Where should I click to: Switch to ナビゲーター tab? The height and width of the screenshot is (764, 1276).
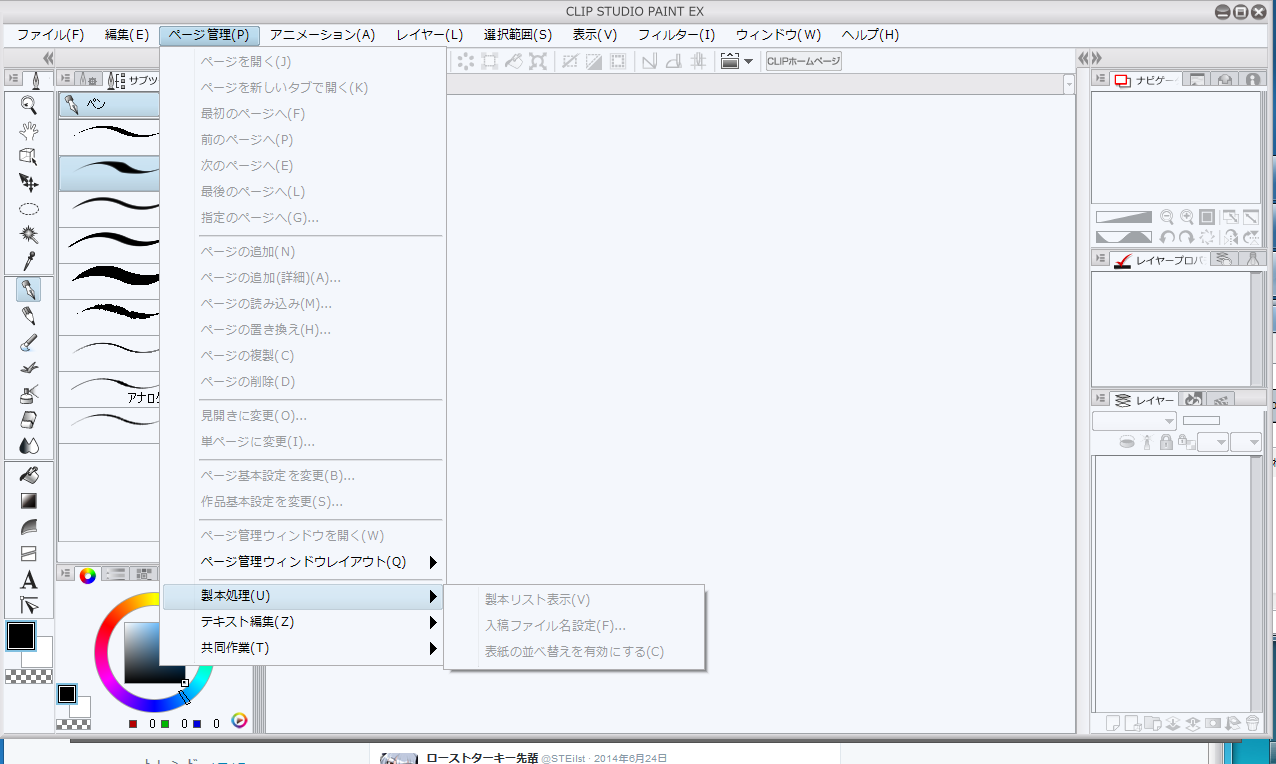[x=1147, y=79]
